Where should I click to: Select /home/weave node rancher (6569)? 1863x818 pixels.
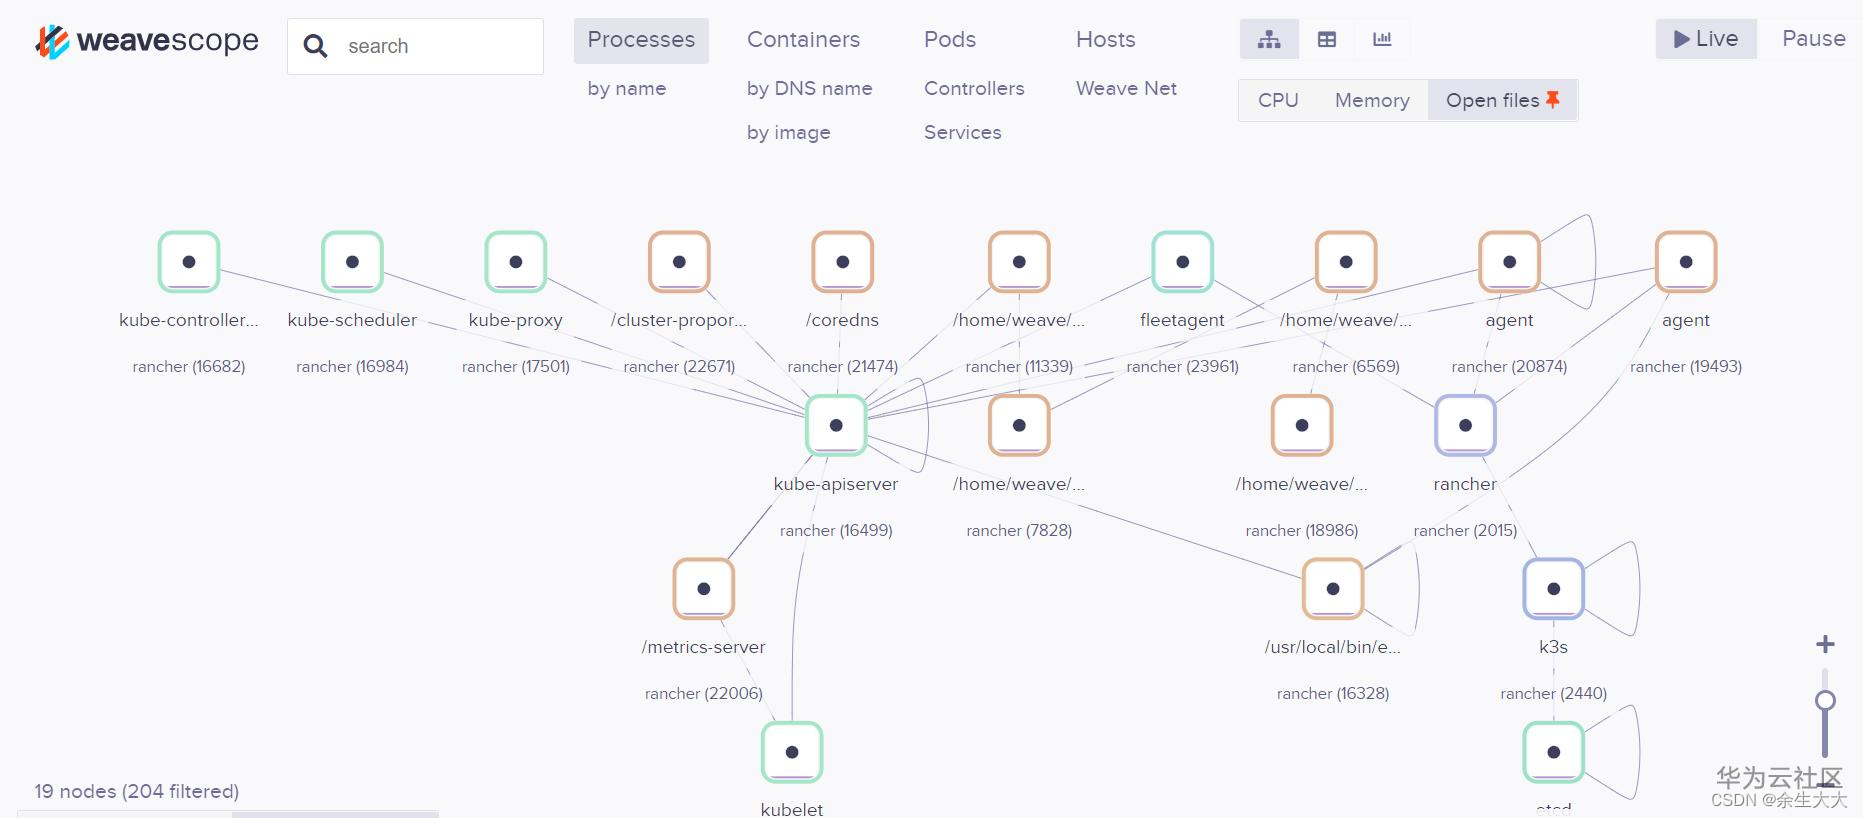[1346, 262]
